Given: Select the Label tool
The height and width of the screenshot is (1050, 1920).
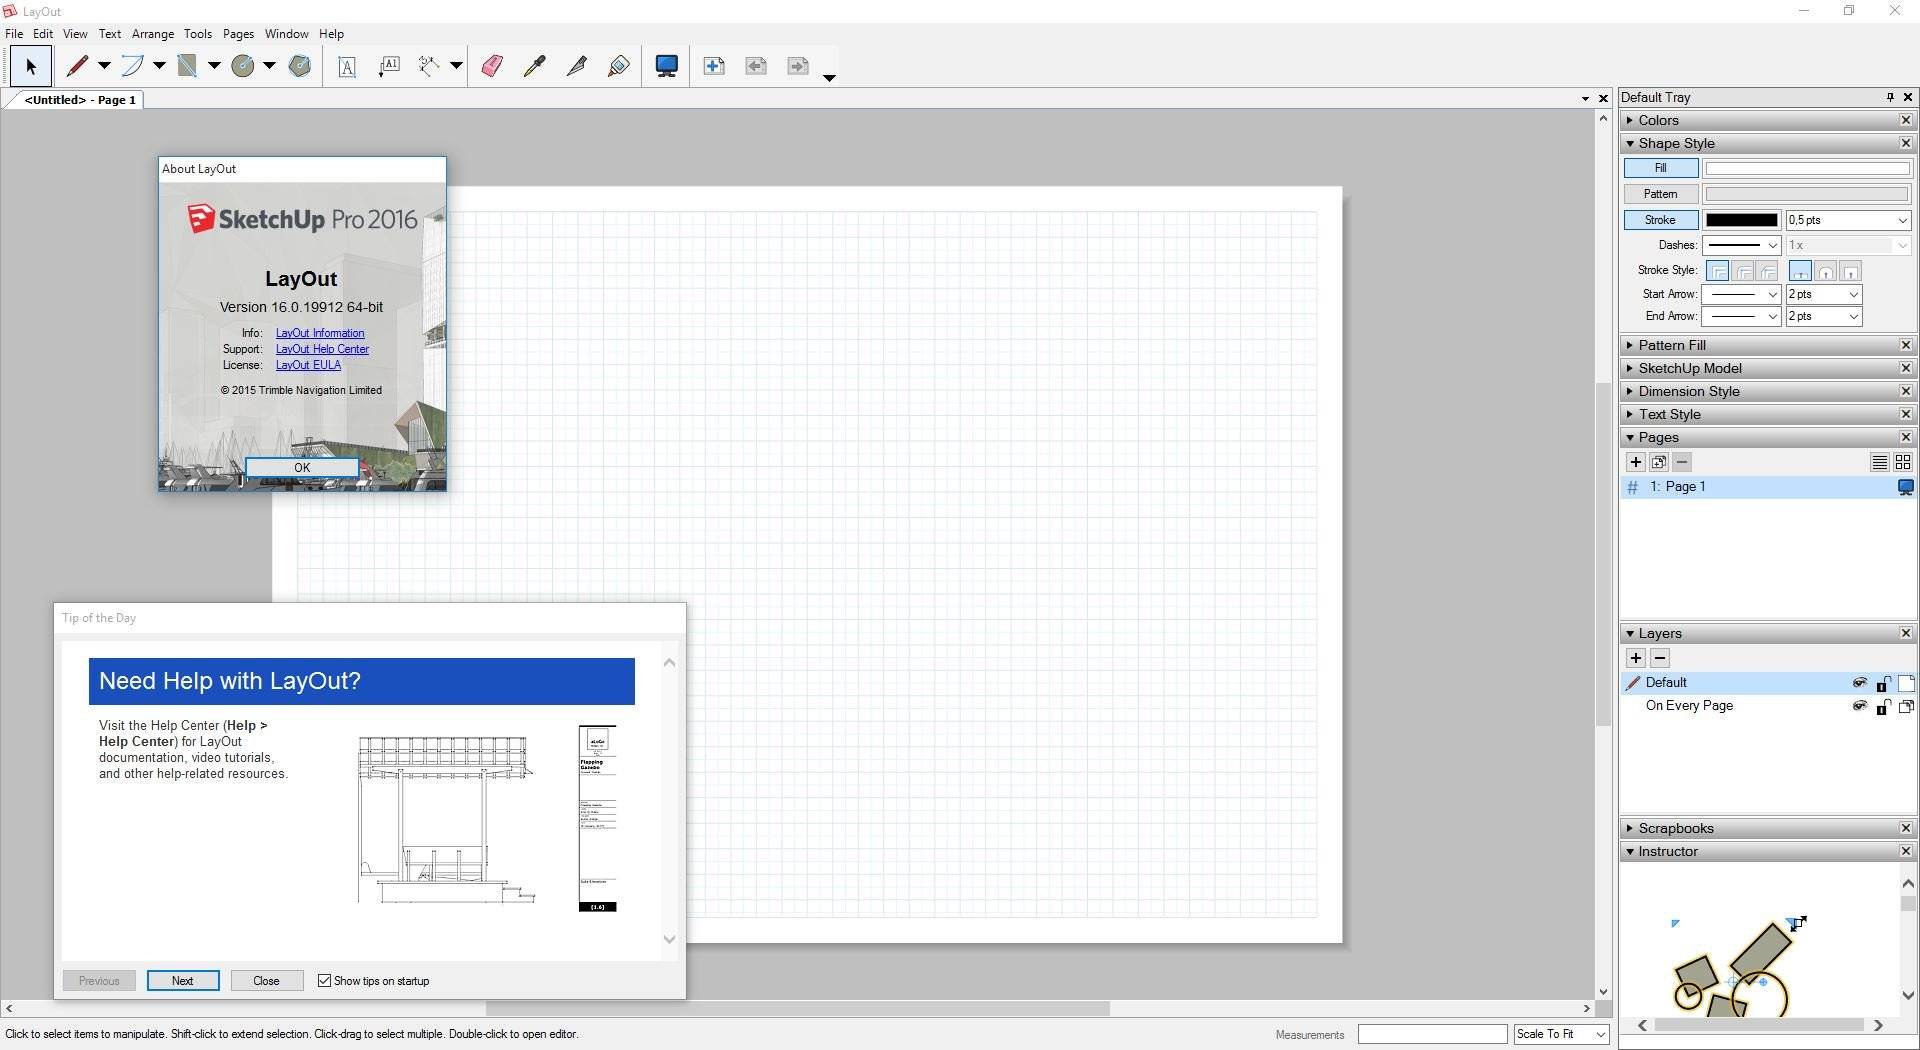Looking at the screenshot, I should [x=389, y=66].
